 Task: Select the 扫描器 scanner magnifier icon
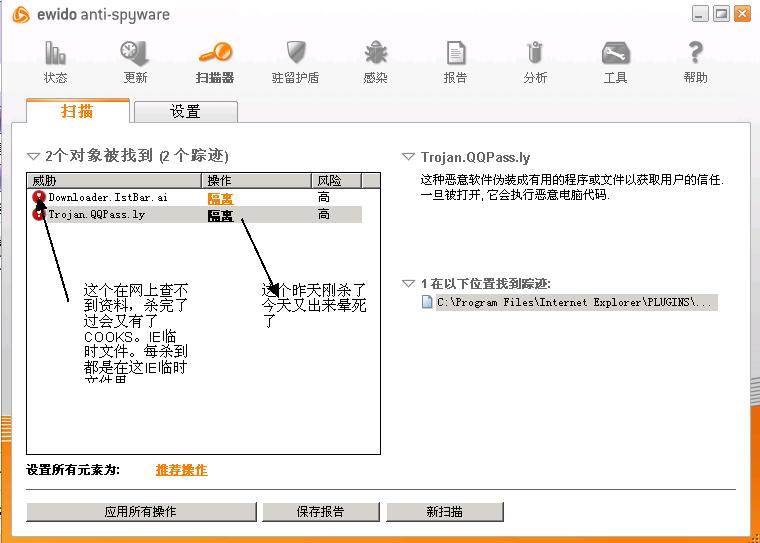click(x=215, y=52)
